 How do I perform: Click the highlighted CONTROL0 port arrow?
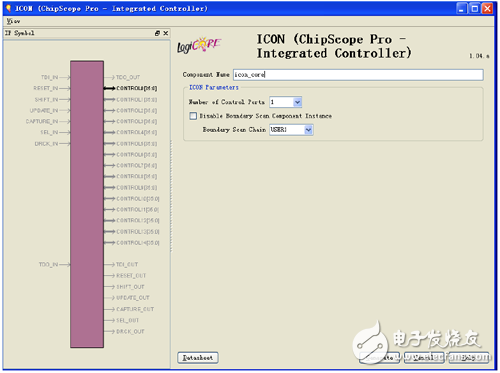pos(109,88)
